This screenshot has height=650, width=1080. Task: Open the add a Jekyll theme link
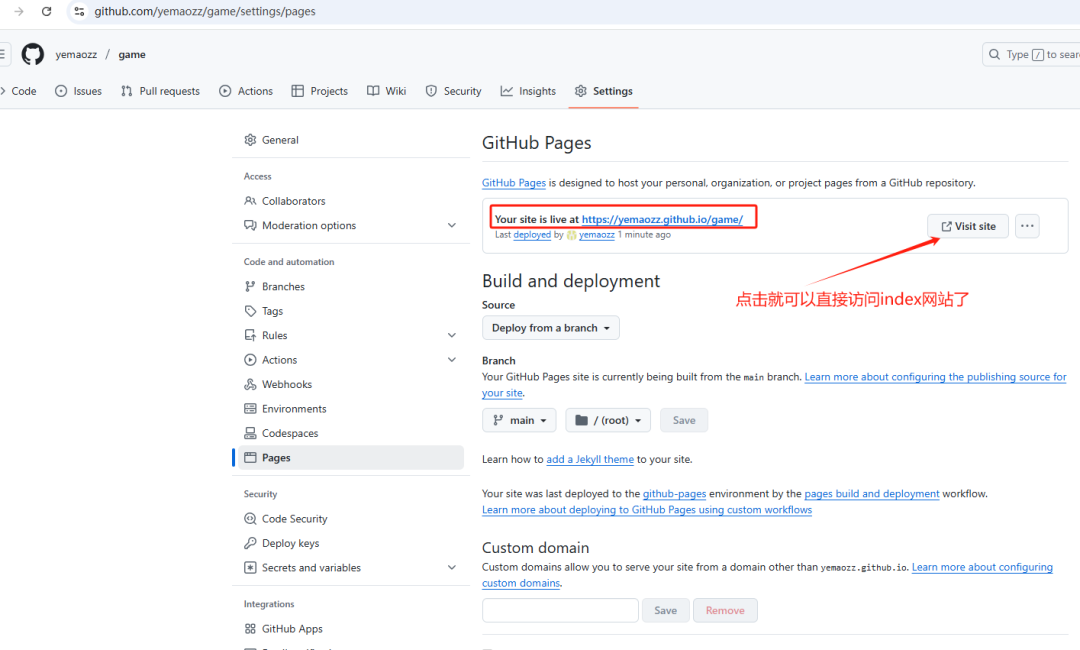590,459
